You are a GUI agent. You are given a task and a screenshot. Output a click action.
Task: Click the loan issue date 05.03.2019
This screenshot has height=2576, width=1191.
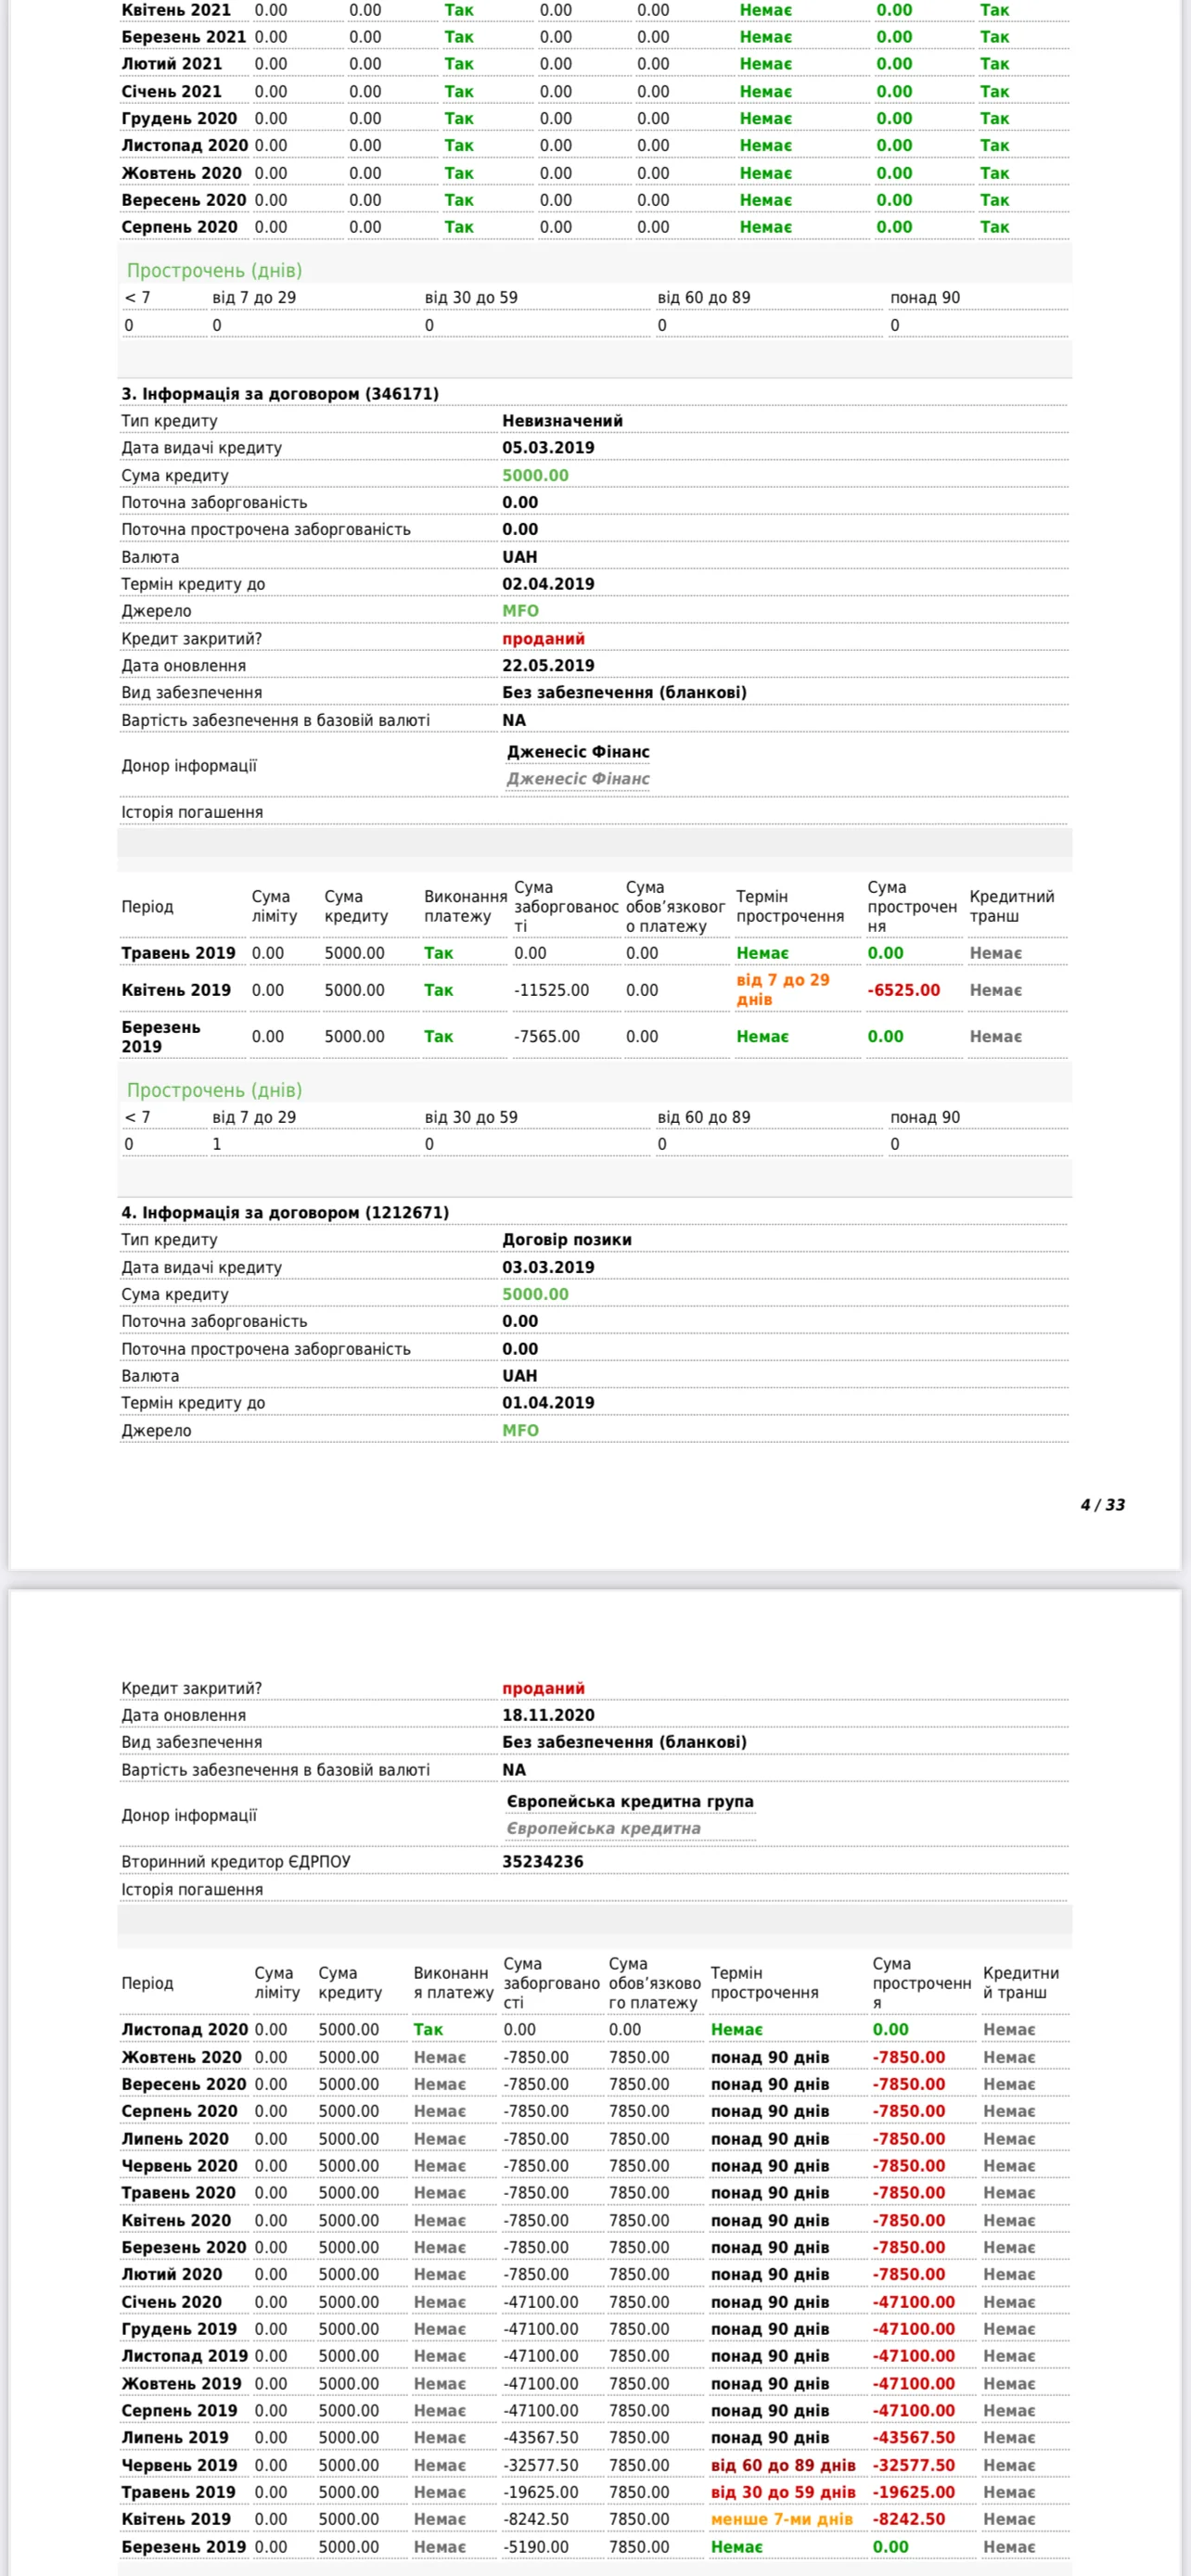click(x=548, y=448)
